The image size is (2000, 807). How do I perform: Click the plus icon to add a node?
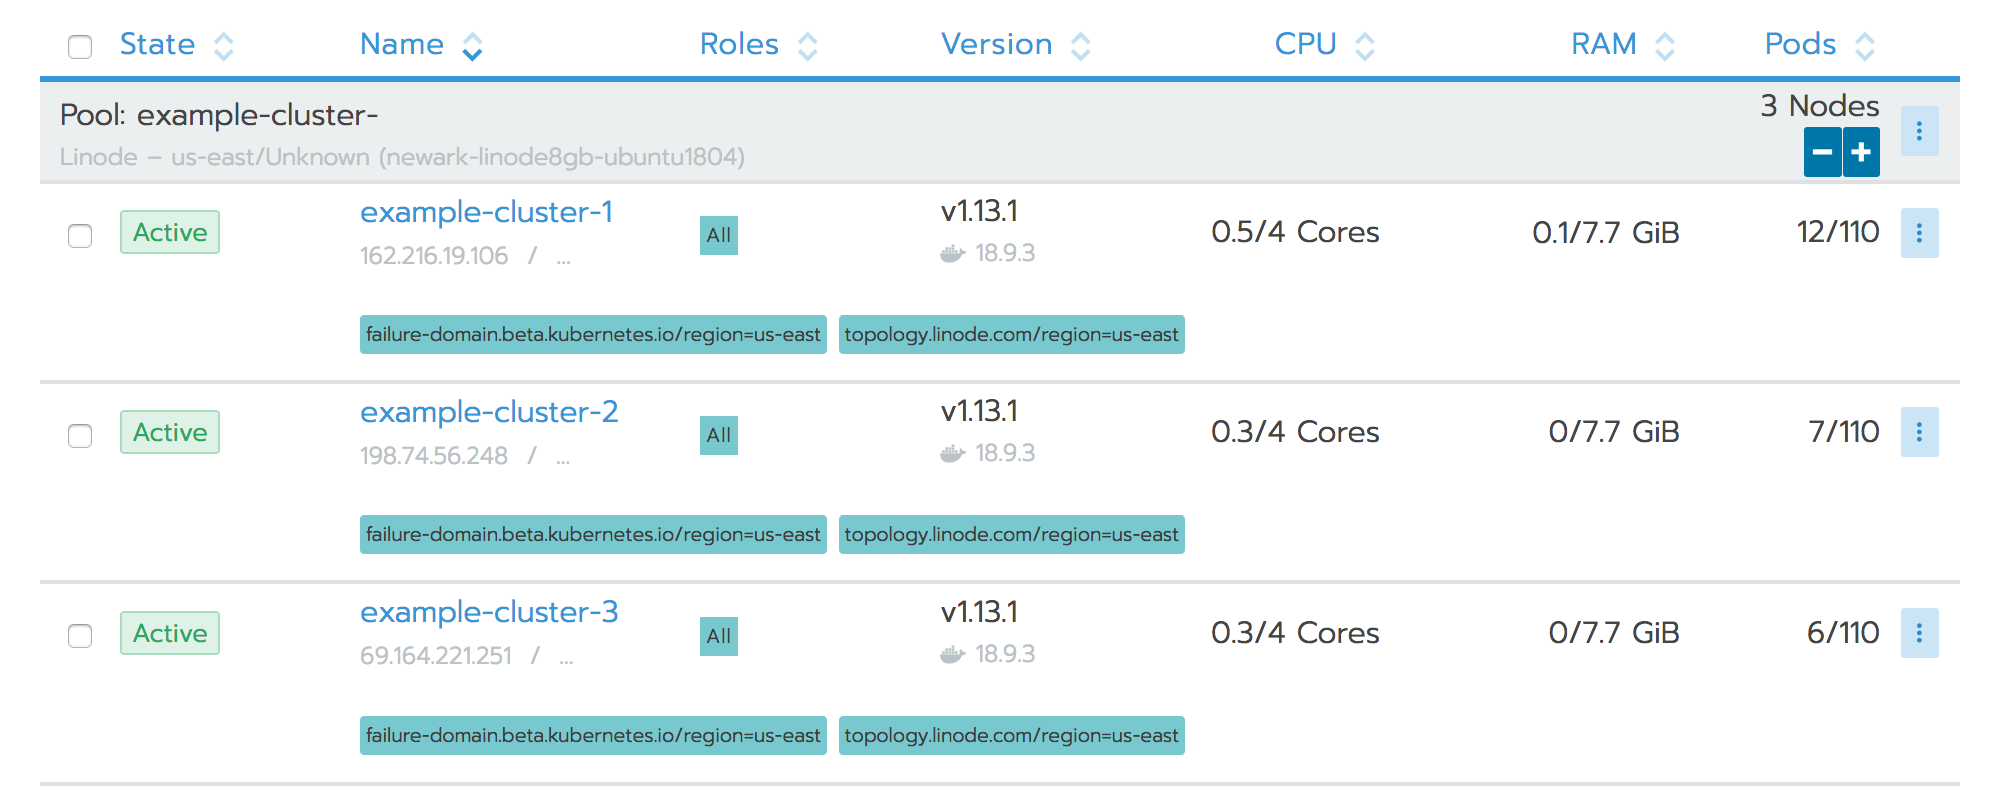[x=1861, y=152]
